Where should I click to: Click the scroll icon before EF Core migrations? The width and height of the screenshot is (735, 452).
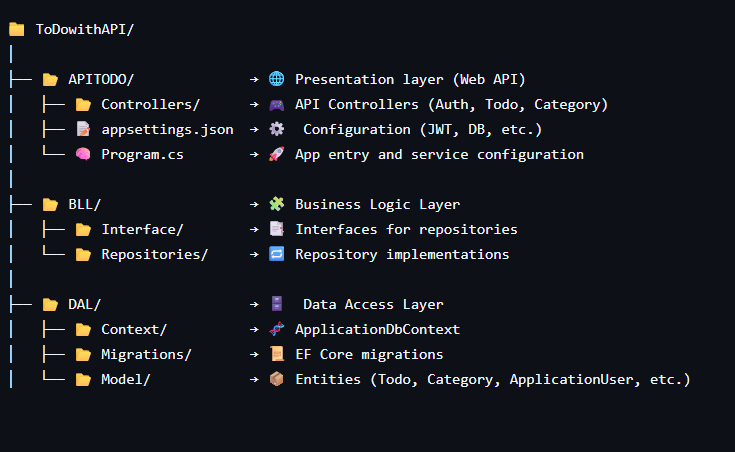click(x=277, y=354)
